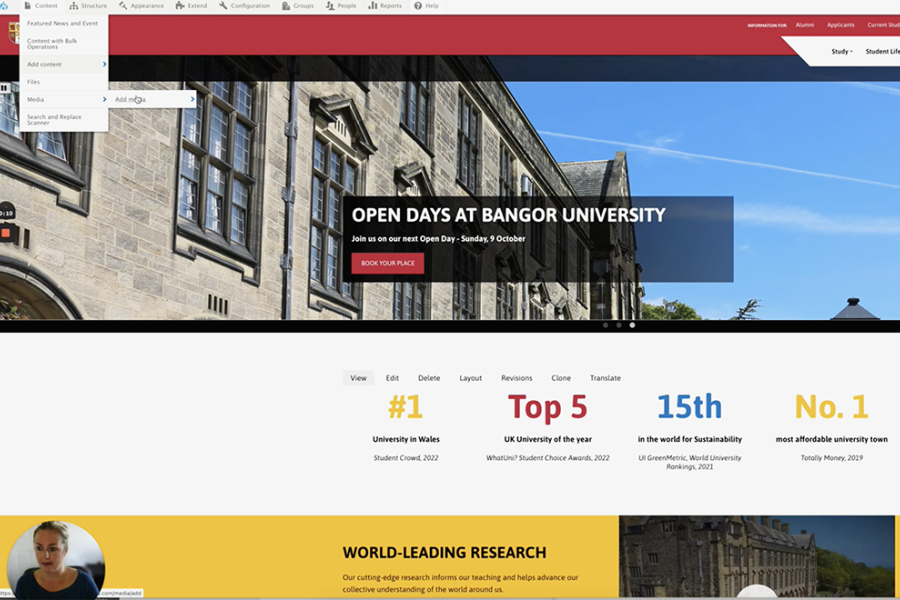Click 'University in Wales' caption
Screen dimensions: 900x600
click(x=406, y=439)
